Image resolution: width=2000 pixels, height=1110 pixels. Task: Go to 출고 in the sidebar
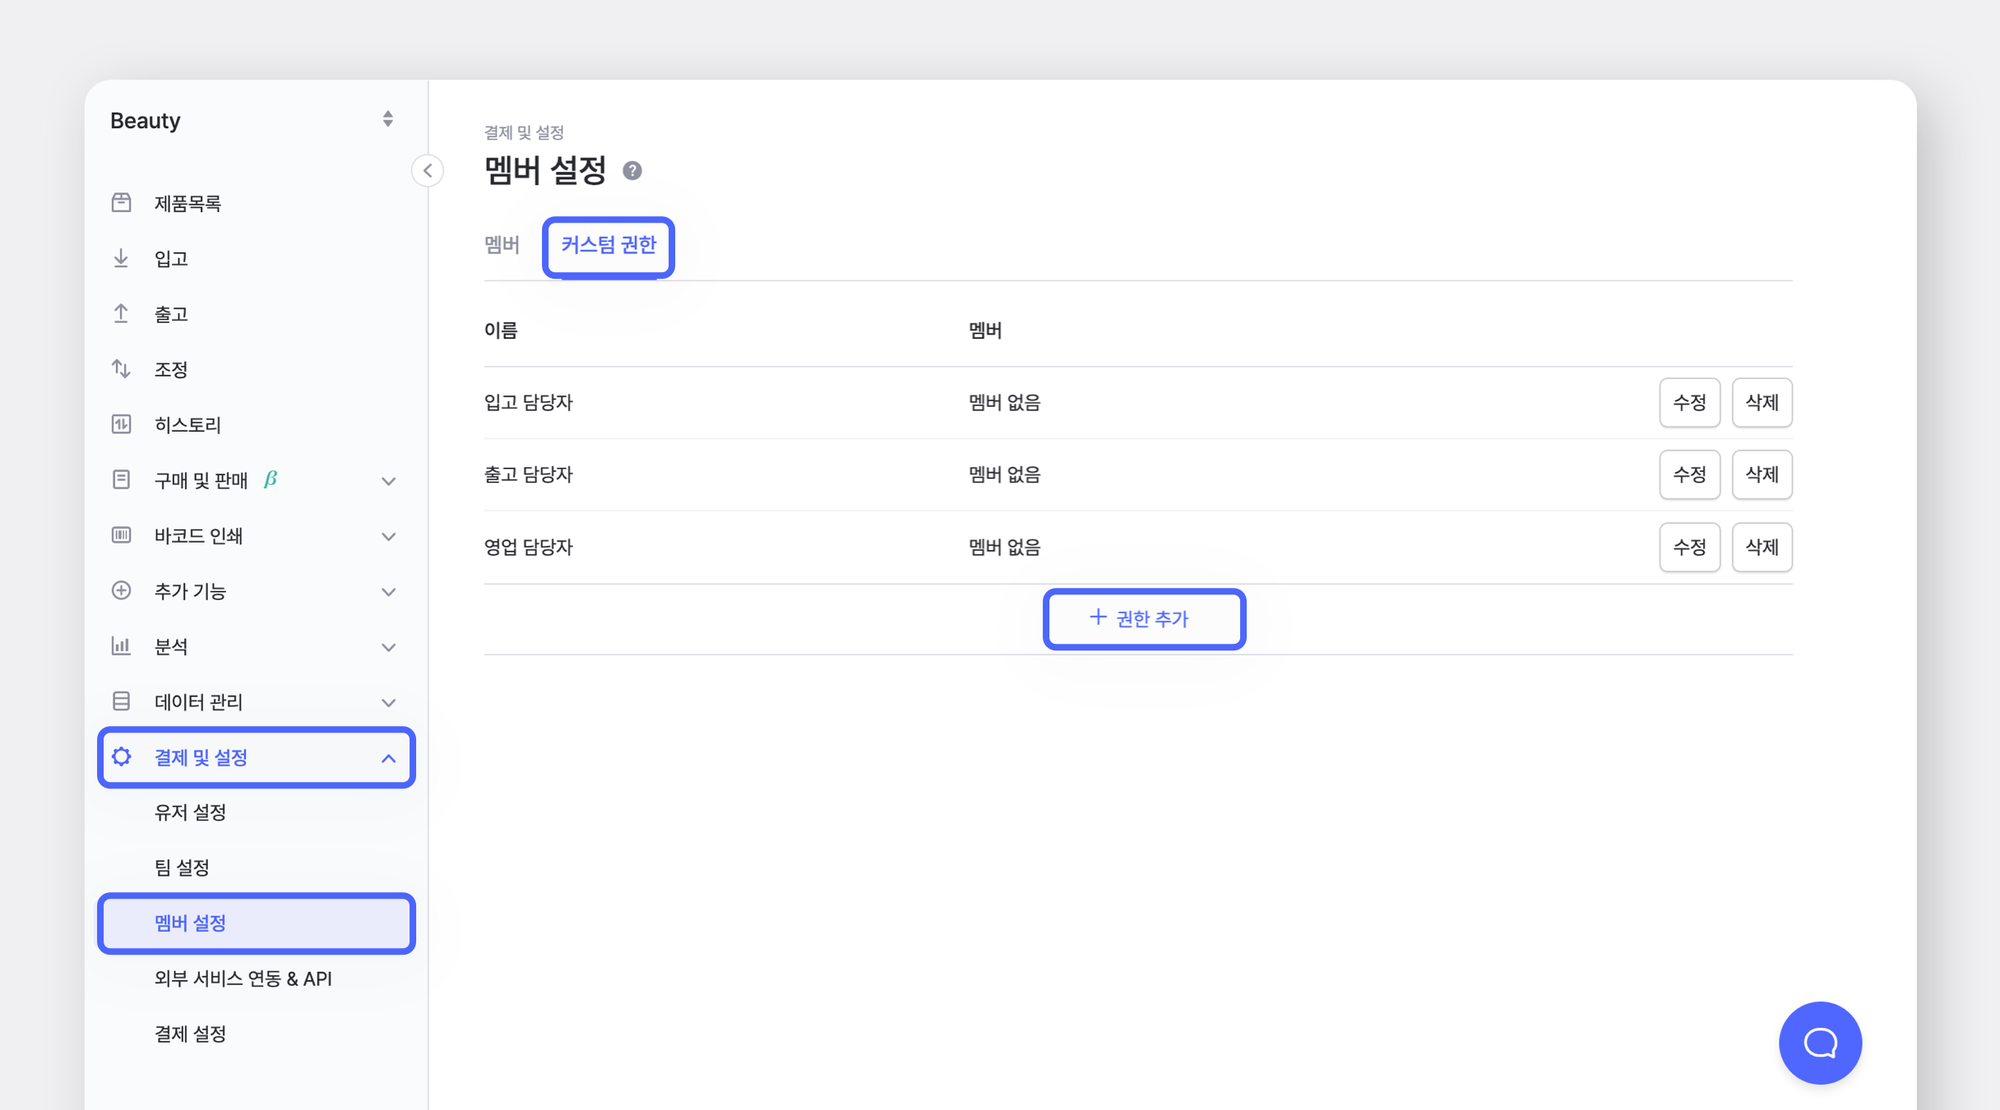[x=257, y=314]
